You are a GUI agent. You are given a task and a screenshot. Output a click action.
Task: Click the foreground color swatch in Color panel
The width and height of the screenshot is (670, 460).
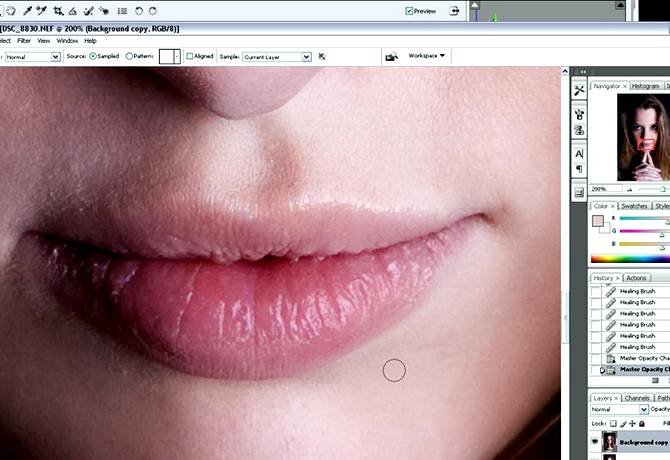(597, 220)
